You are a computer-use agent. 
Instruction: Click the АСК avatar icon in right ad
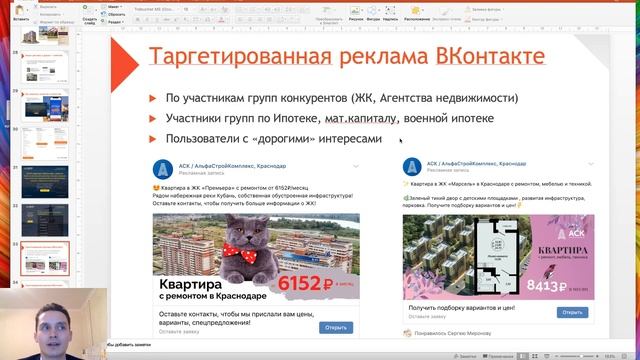[x=412, y=167]
